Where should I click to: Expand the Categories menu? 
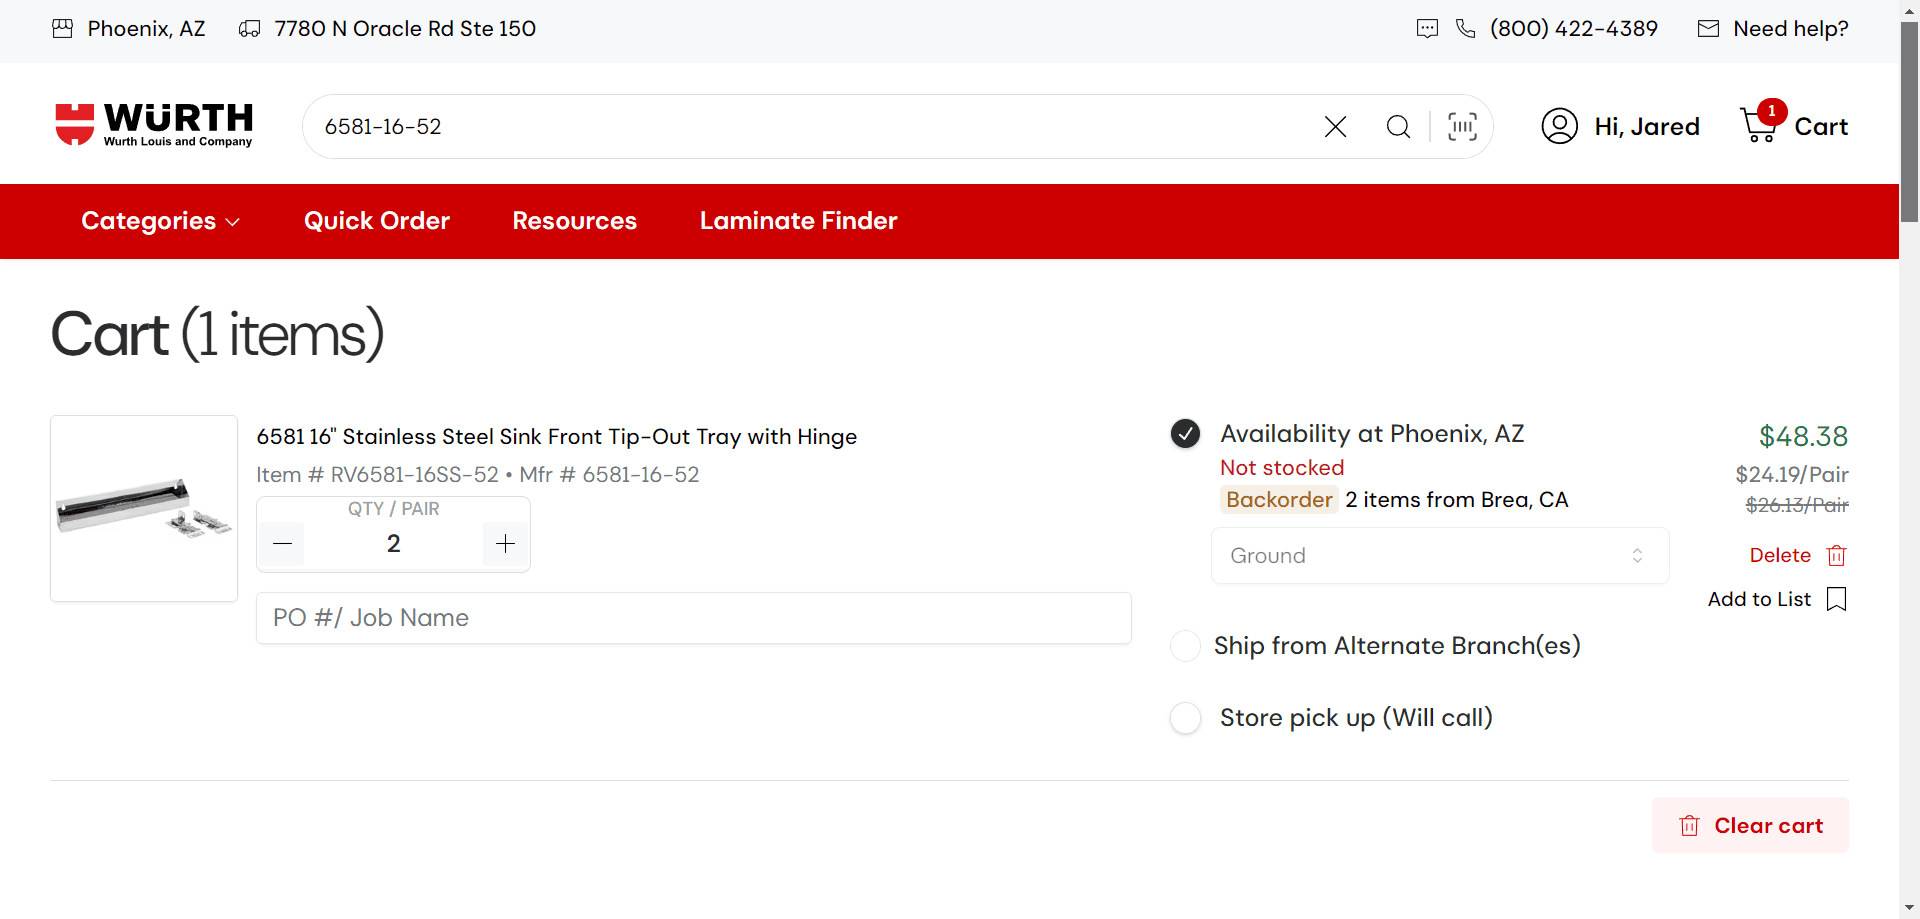pos(160,221)
